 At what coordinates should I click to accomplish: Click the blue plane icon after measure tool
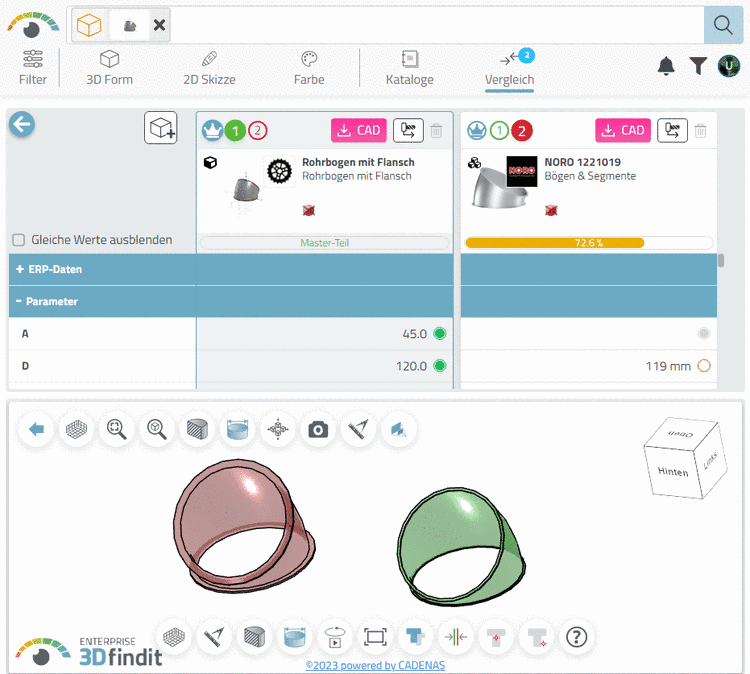pyautogui.click(x=398, y=430)
